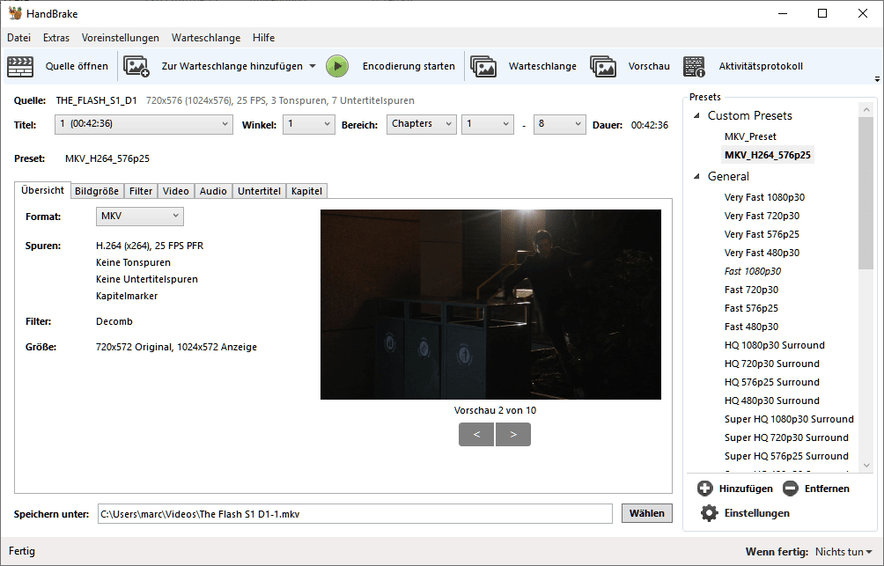Image resolution: width=884 pixels, height=566 pixels.
Task: Click the Einstellungen gear icon
Action: 709,513
